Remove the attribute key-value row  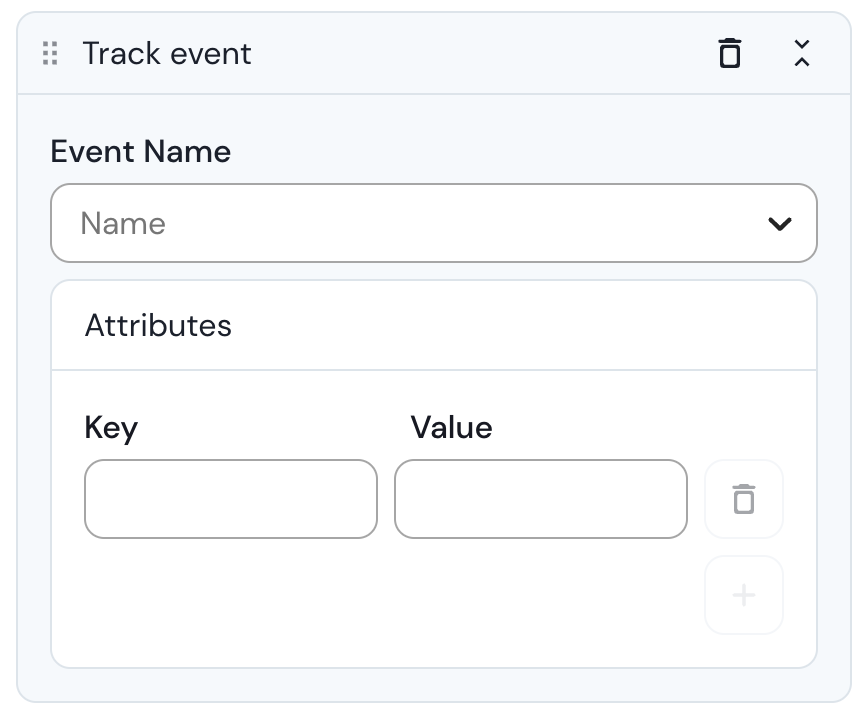(744, 499)
